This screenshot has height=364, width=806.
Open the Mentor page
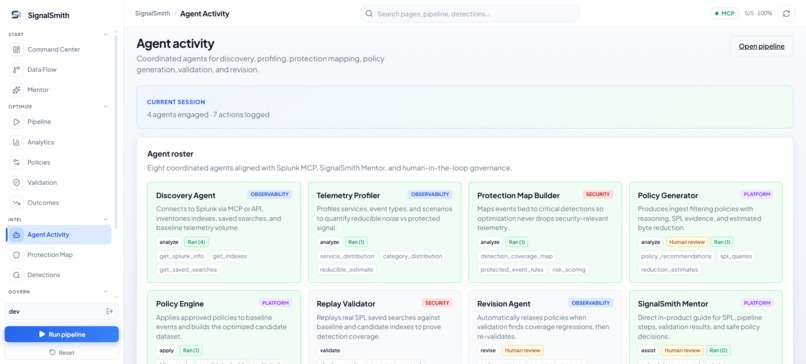pyautogui.click(x=58, y=89)
